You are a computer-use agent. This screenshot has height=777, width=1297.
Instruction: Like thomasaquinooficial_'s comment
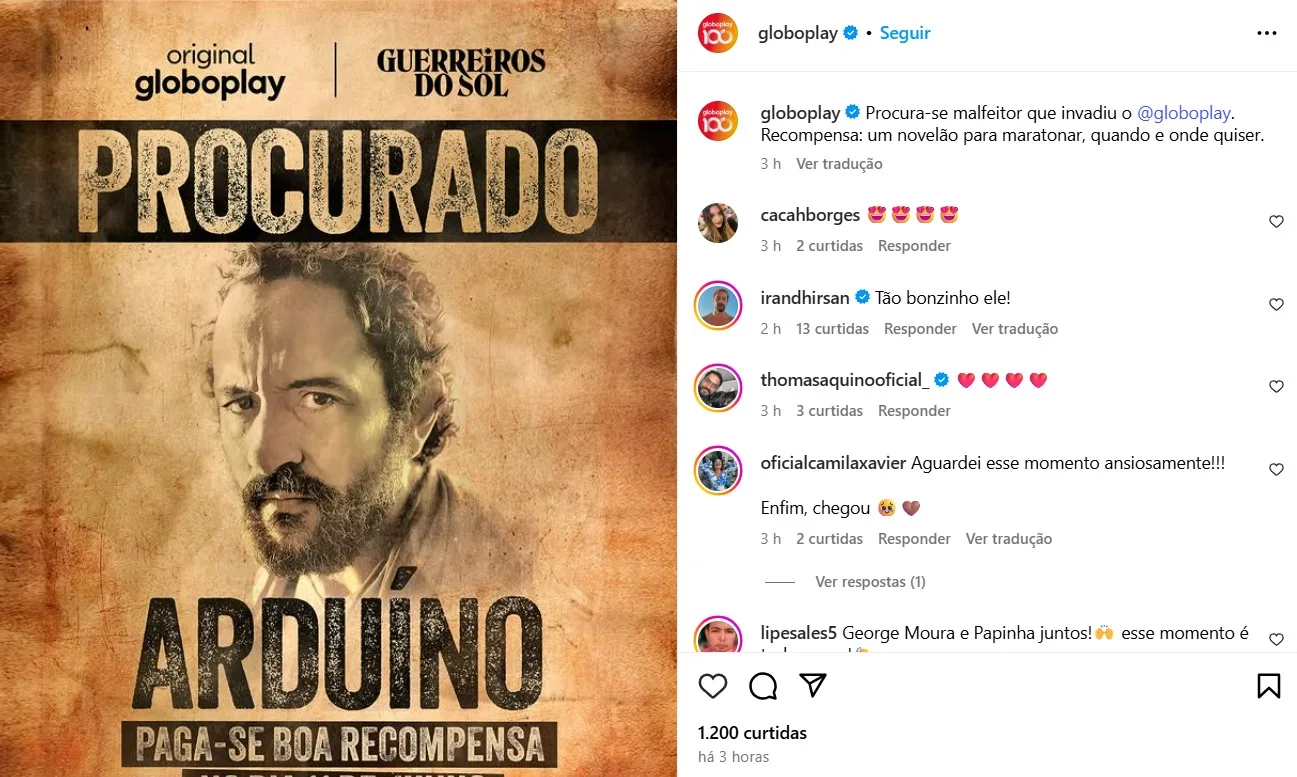[1276, 387]
